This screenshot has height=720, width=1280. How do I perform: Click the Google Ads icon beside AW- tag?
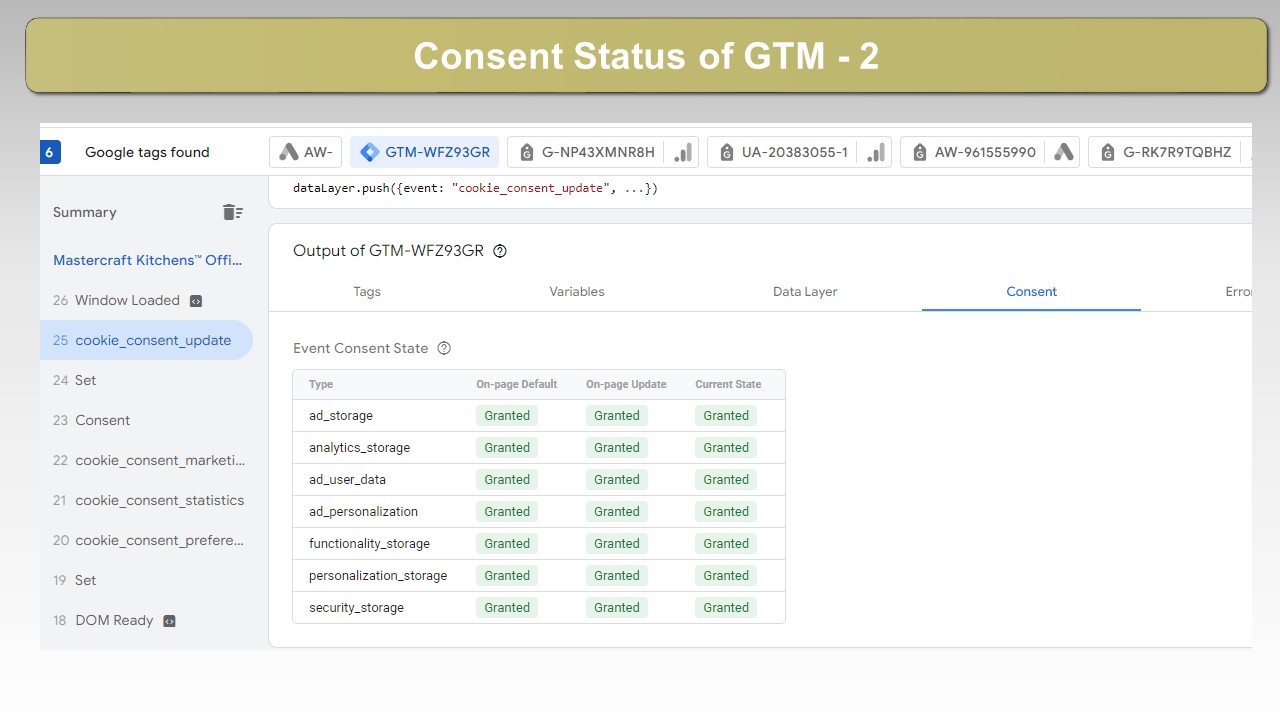pos(289,152)
